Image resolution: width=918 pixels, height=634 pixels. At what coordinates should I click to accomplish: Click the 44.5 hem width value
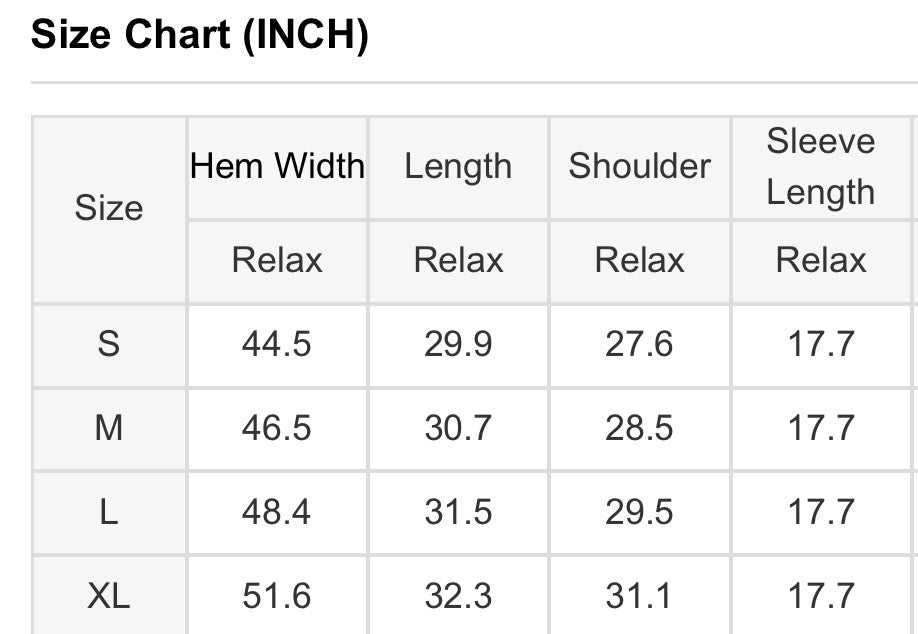click(277, 344)
